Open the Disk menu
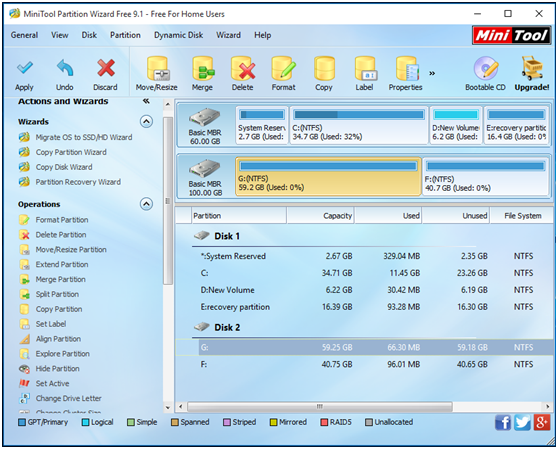The width and height of the screenshot is (558, 449). pyautogui.click(x=89, y=35)
